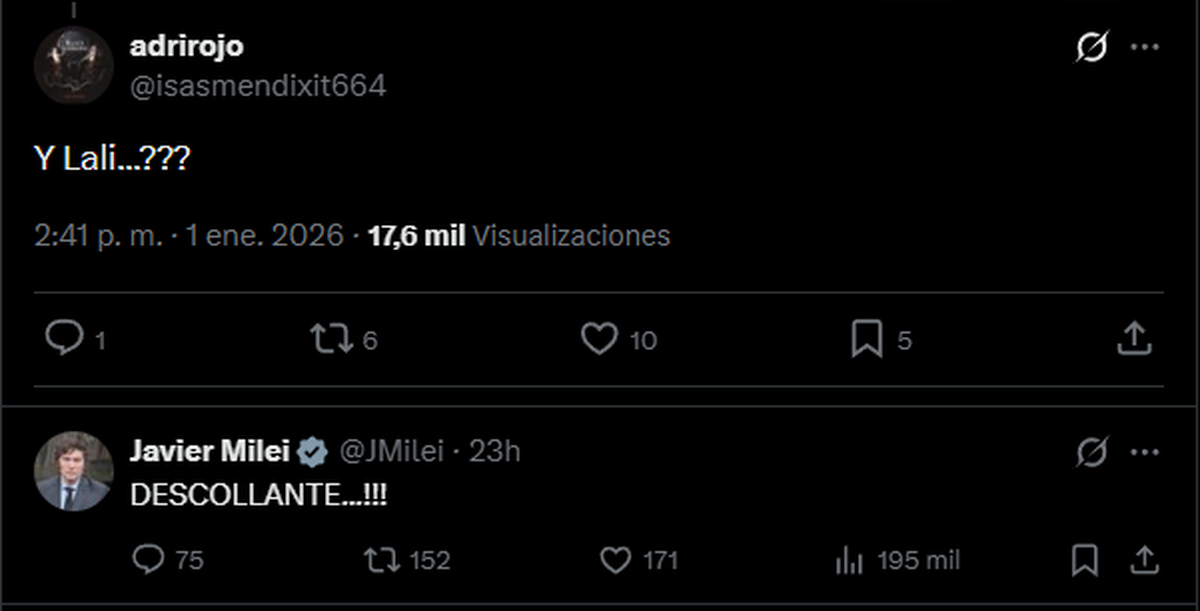The image size is (1200, 611).
Task: Like adrirojo's post with heart icon
Action: (599, 340)
